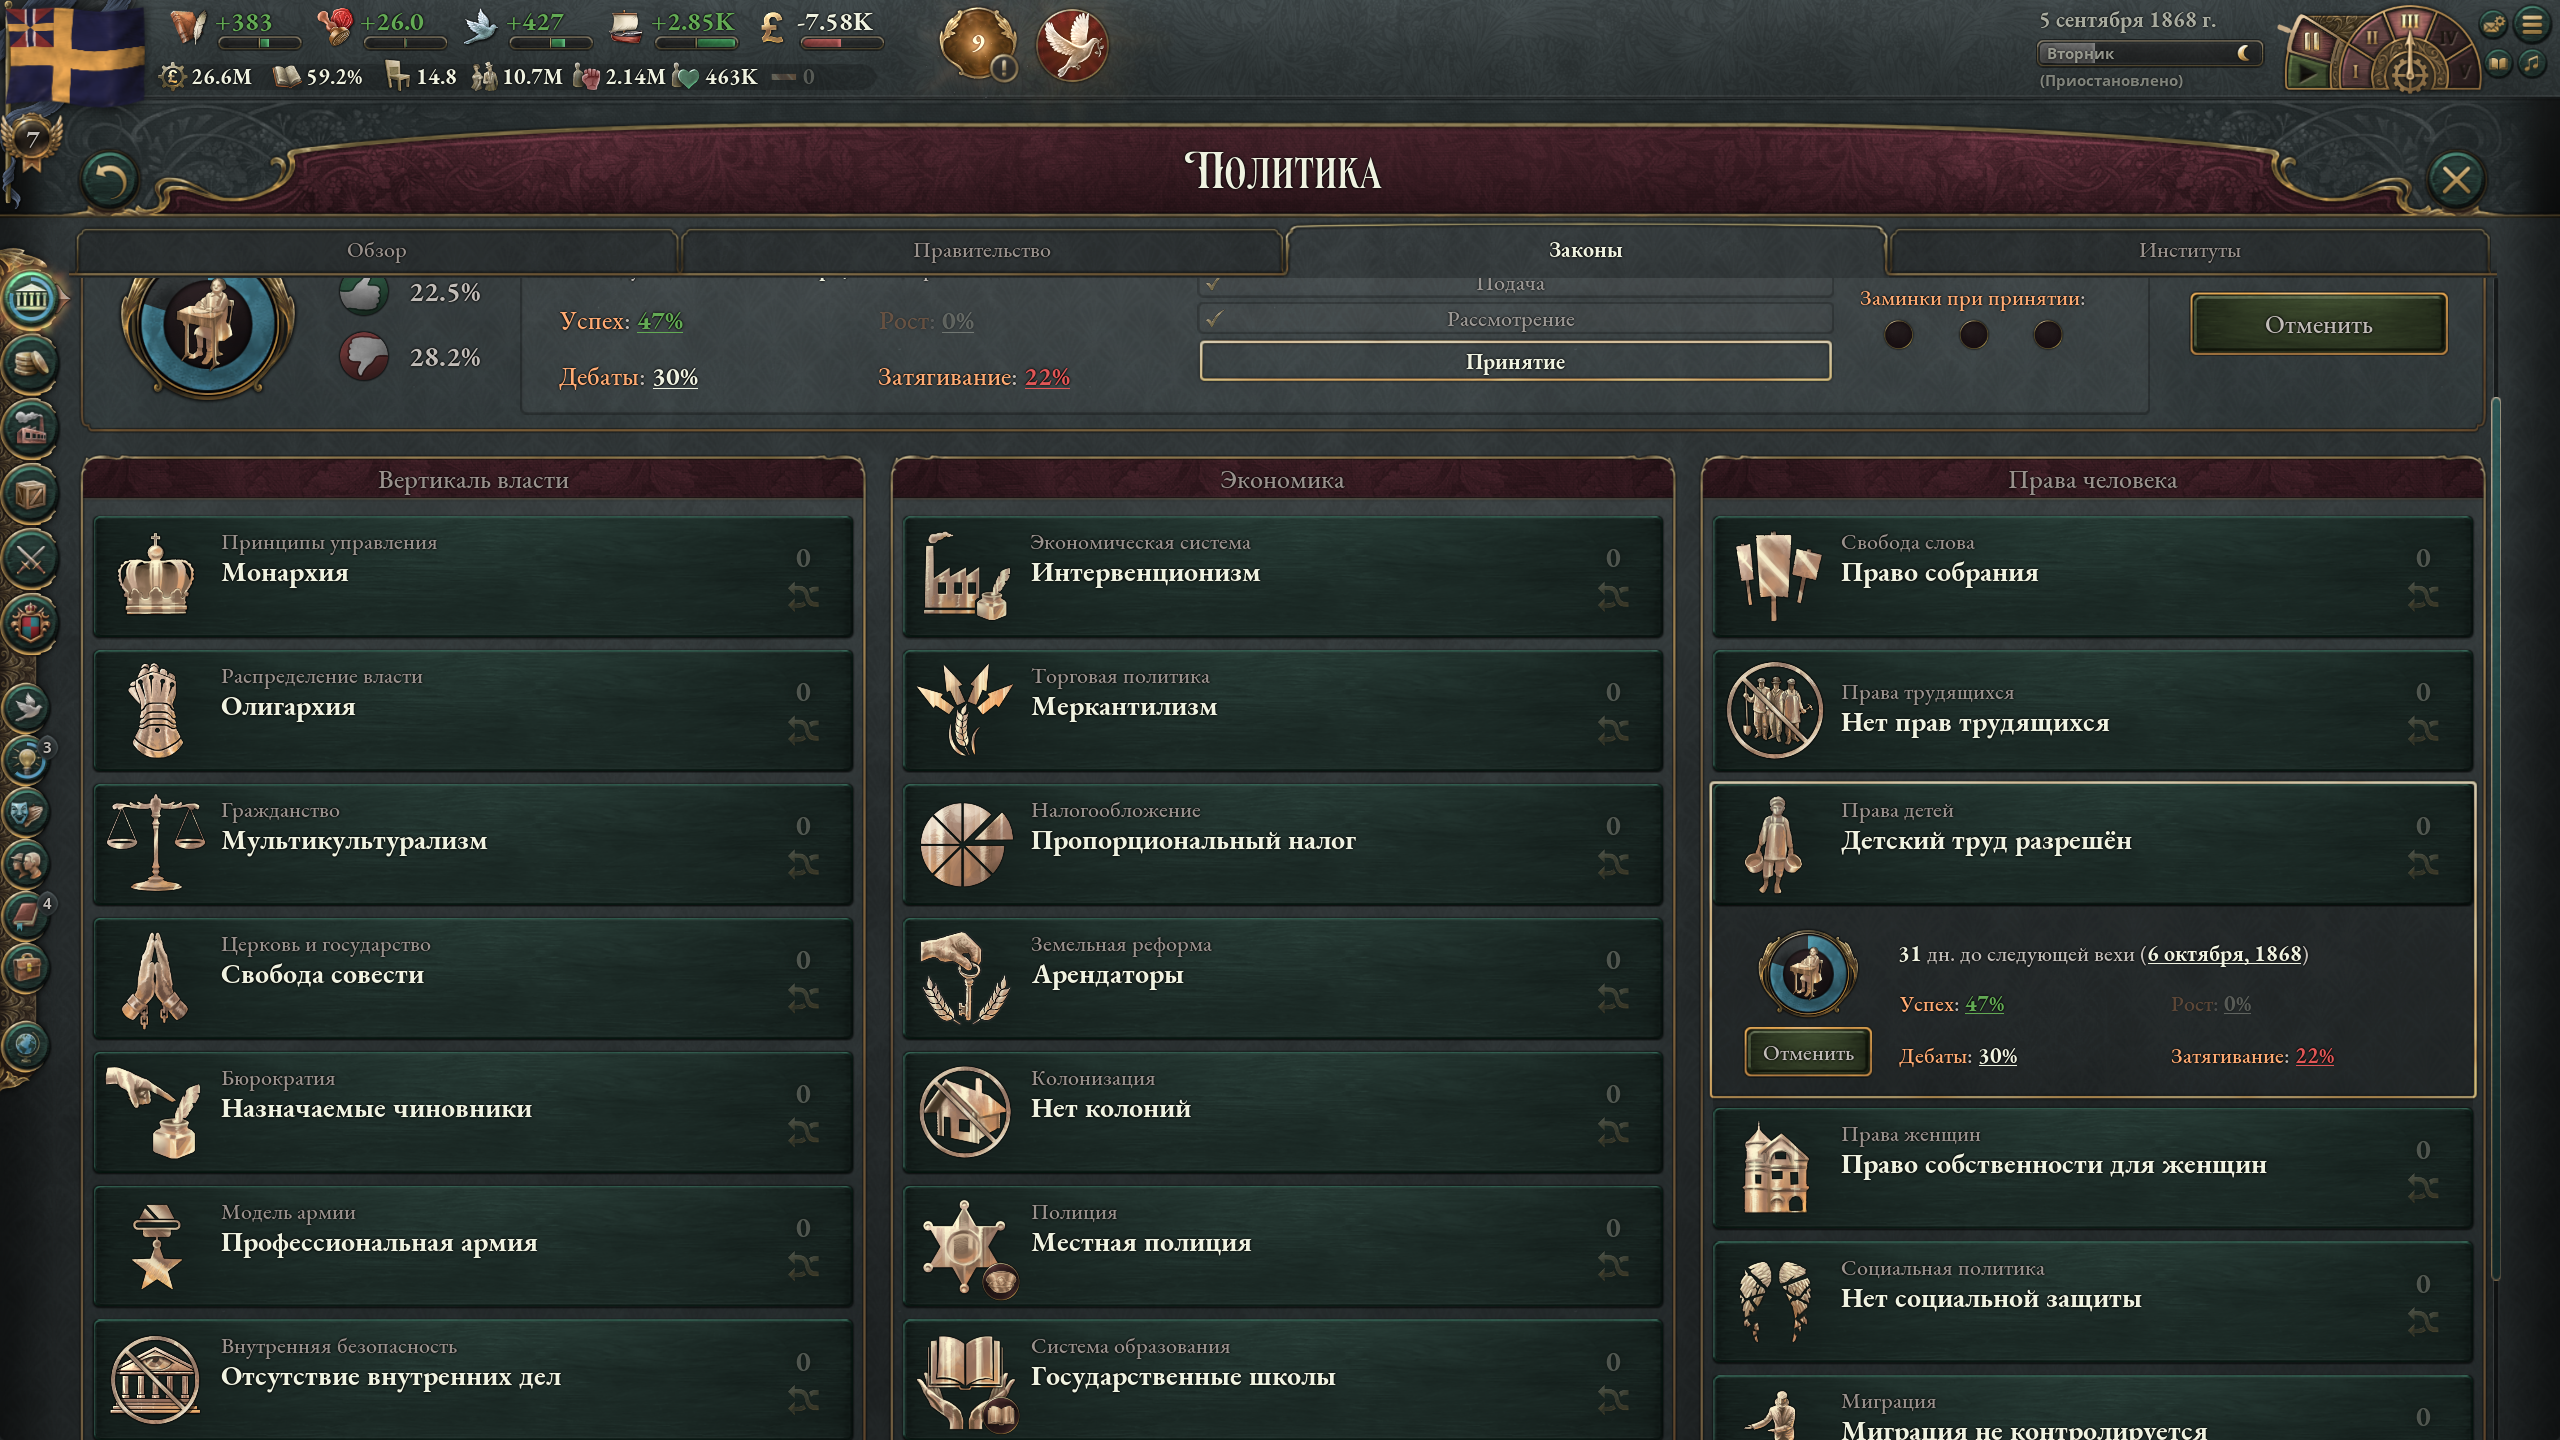The image size is (2560, 1440).
Task: Open the Military crossed swords sidebar icon
Action: (x=31, y=558)
